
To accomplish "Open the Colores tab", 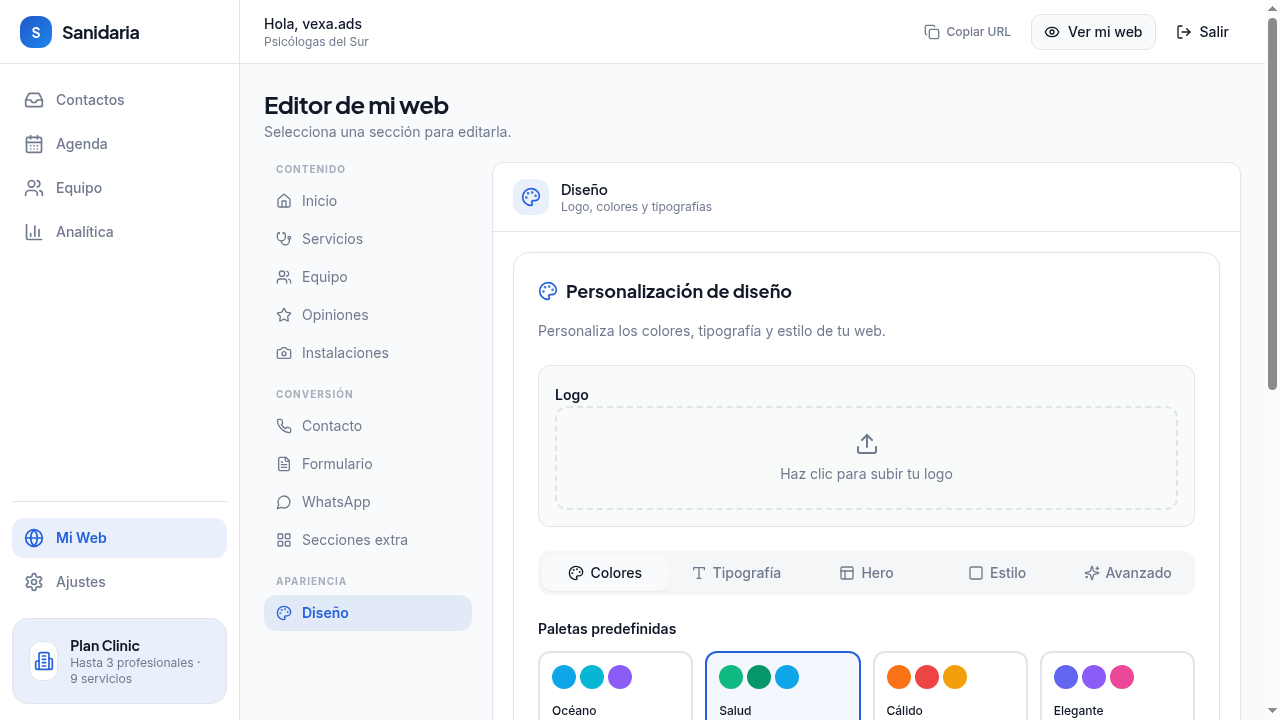I will click(605, 573).
